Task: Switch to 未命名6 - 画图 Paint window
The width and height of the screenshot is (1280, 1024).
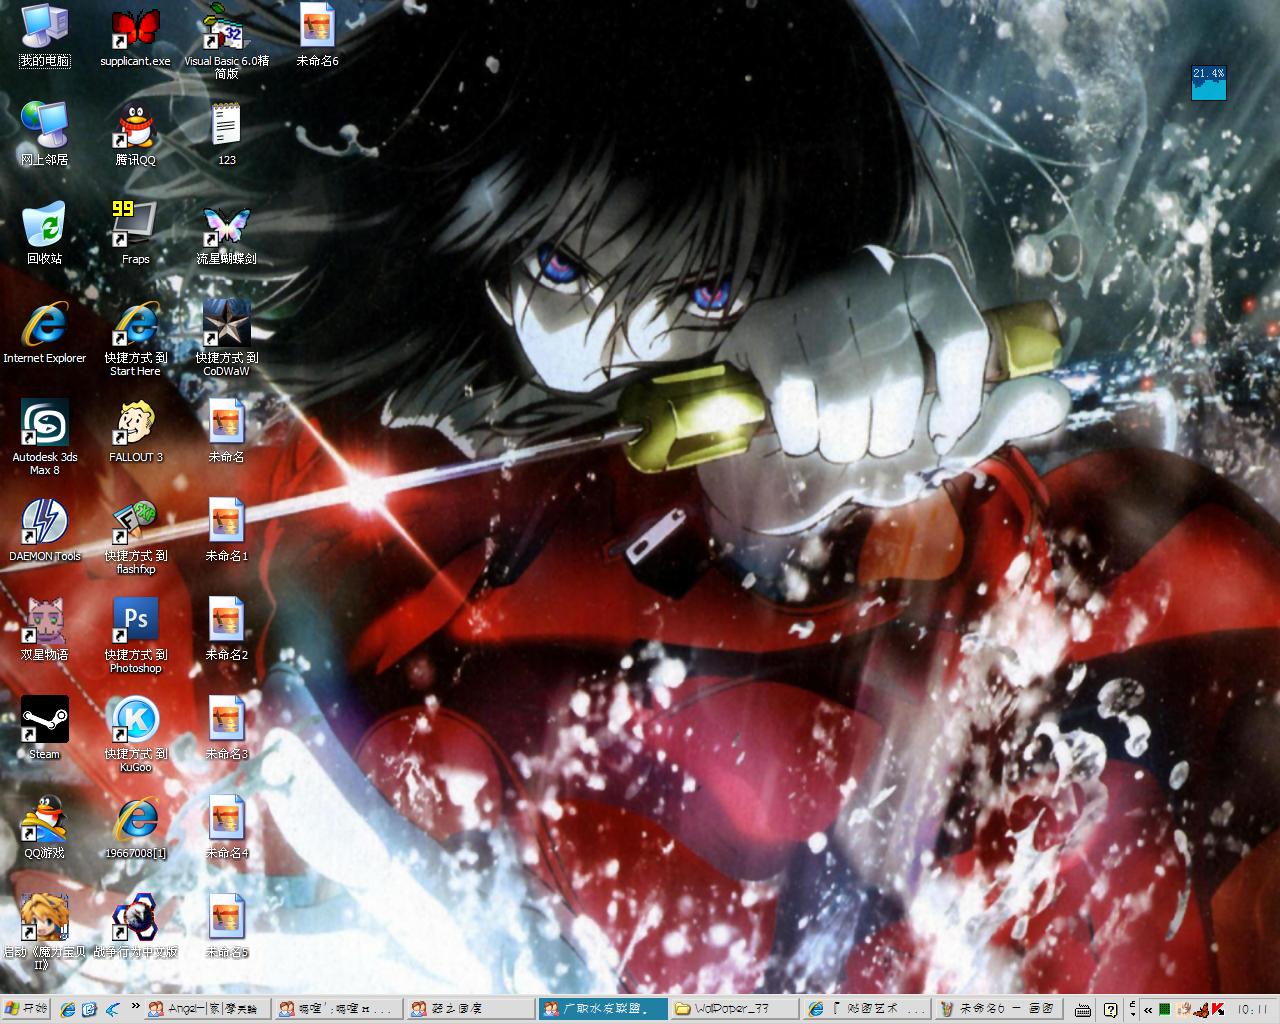Action: (x=998, y=1009)
